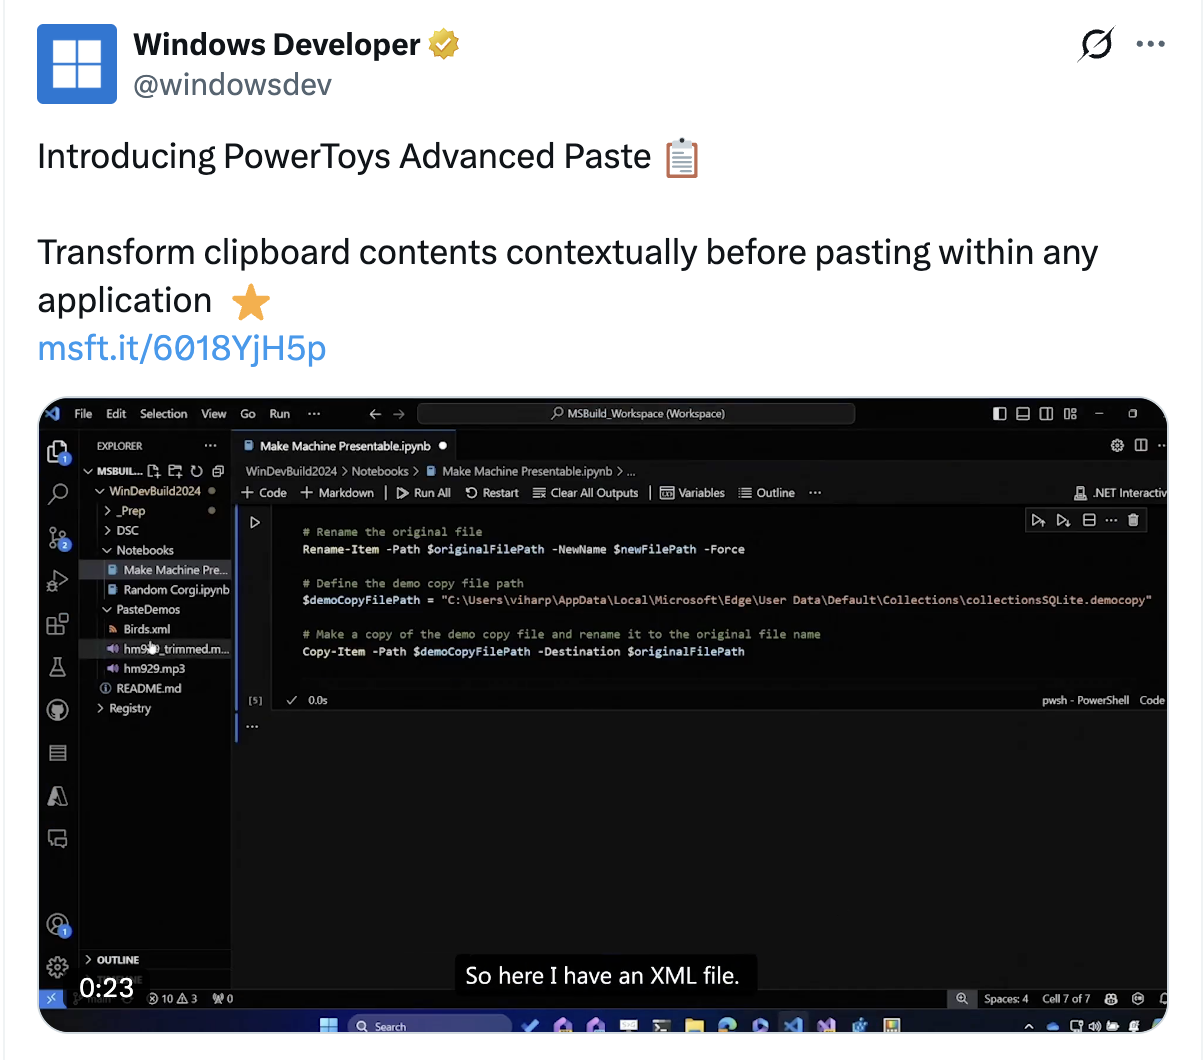Open Windows Start button on taskbar
Screen dimensions: 1204x1060
(x=328, y=1026)
